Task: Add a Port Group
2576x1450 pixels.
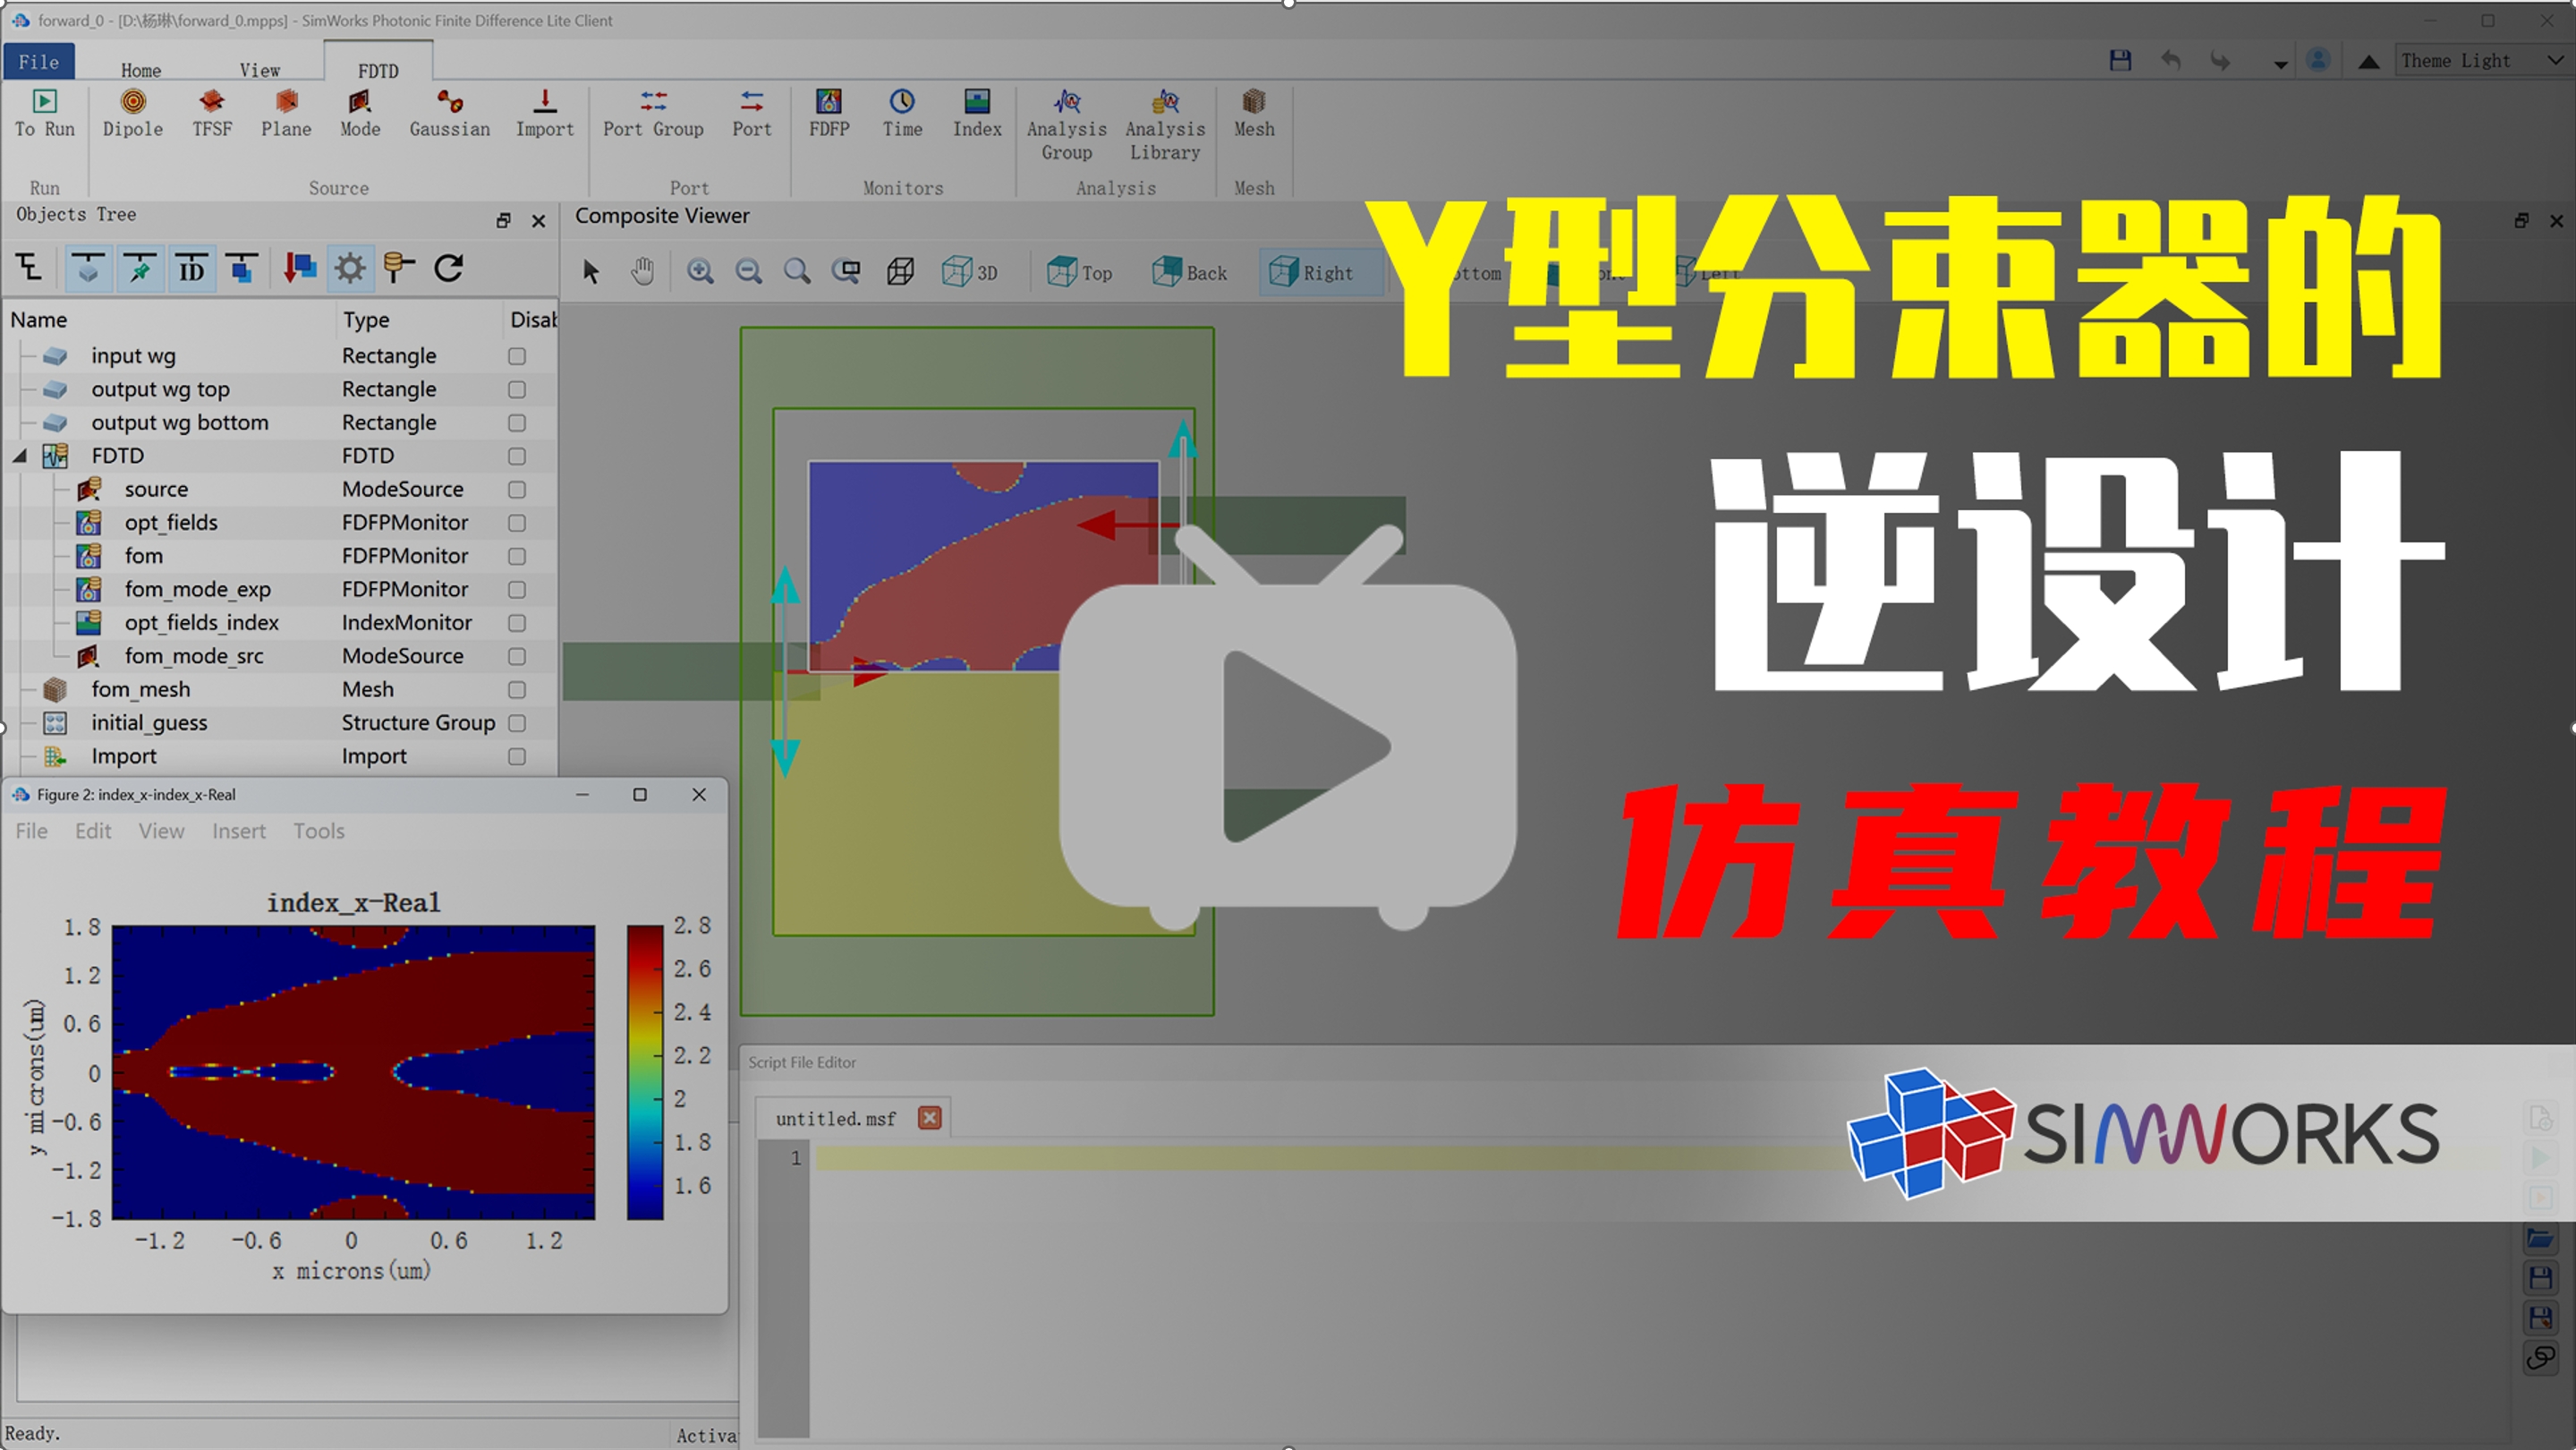Action: click(653, 113)
